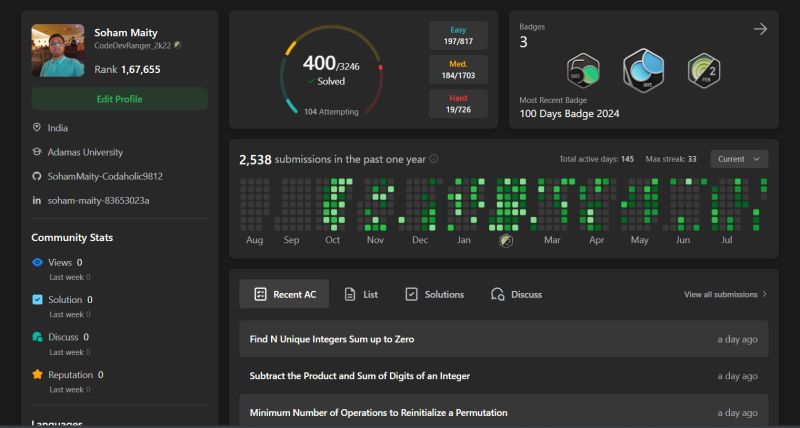Click the orange Reputation star icon
This screenshot has width=800, height=428.
pyautogui.click(x=37, y=374)
